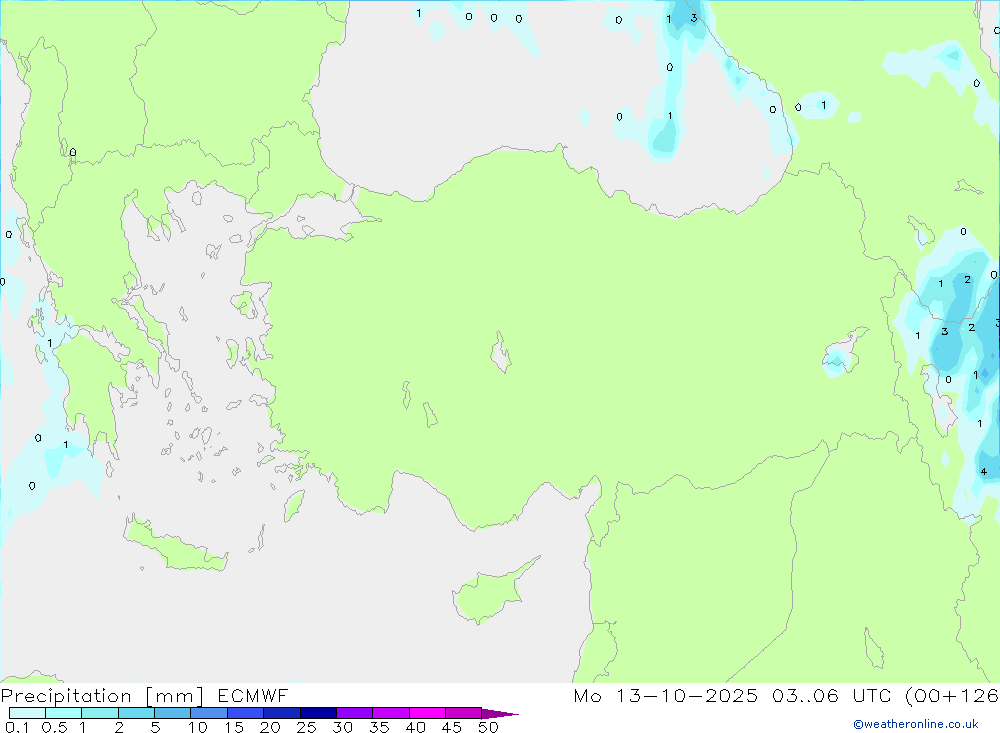
Task: Click the '03..06 UTC' time range text
Action: click(x=831, y=695)
